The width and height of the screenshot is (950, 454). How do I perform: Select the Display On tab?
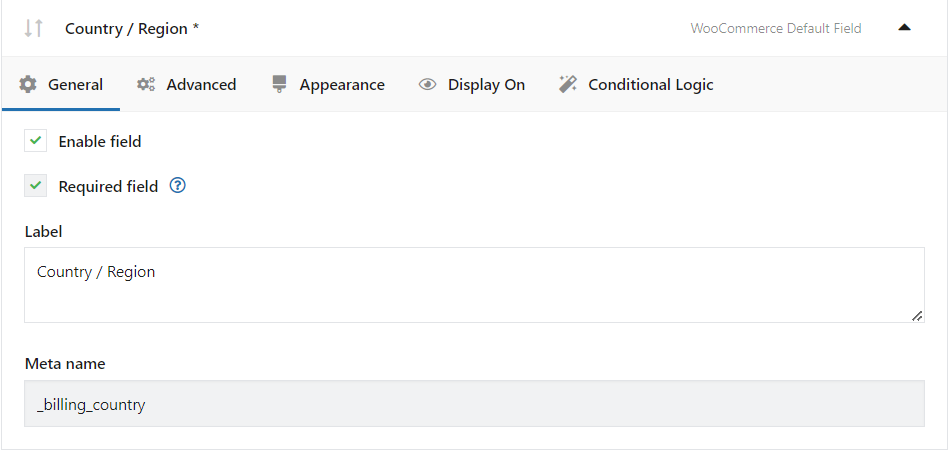click(472, 84)
